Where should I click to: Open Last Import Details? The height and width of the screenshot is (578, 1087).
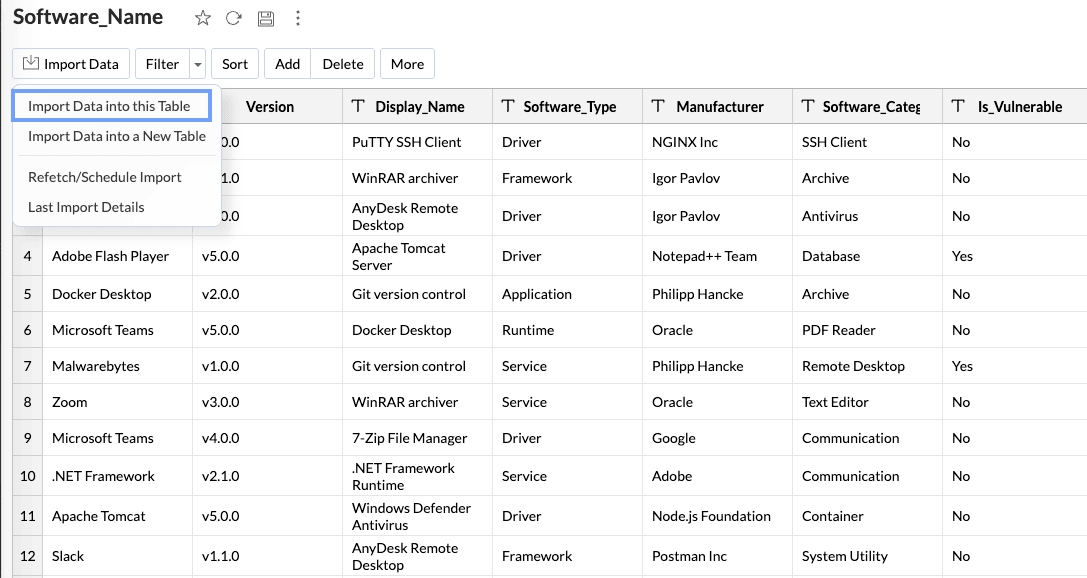pos(86,207)
